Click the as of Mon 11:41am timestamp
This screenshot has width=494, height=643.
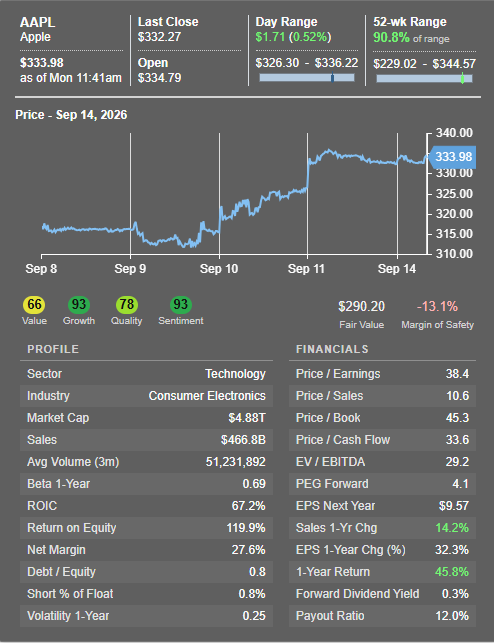tap(71, 78)
